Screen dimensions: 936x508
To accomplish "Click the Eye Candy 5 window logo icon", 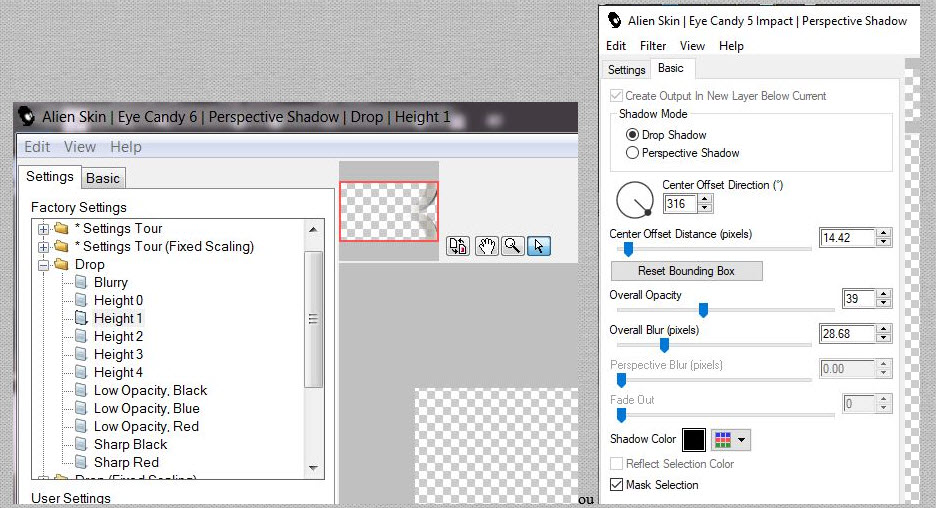I will pyautogui.click(x=614, y=21).
